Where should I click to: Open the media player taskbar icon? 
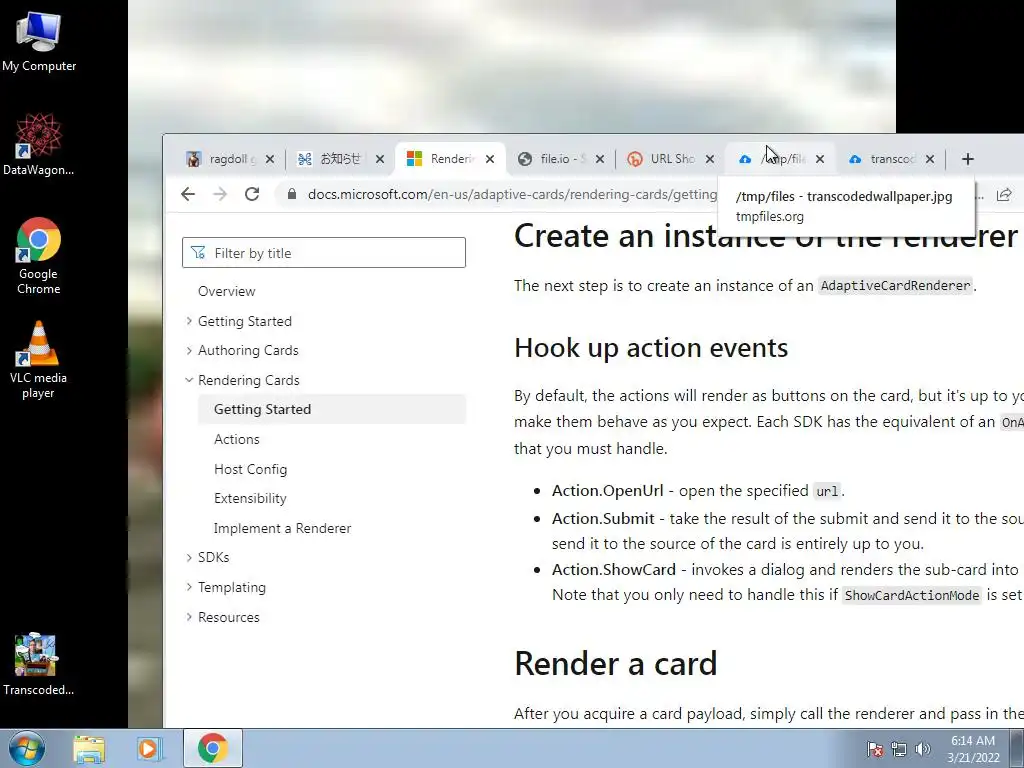point(149,748)
